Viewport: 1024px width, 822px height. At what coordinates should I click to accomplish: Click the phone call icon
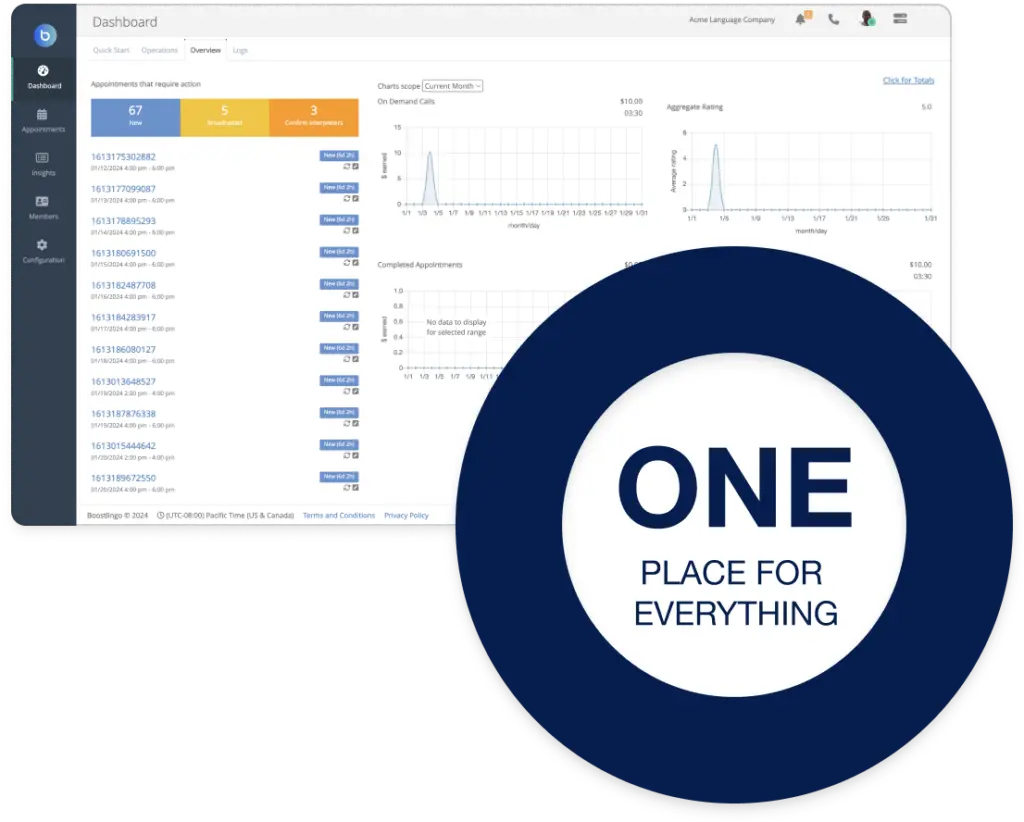pos(833,20)
